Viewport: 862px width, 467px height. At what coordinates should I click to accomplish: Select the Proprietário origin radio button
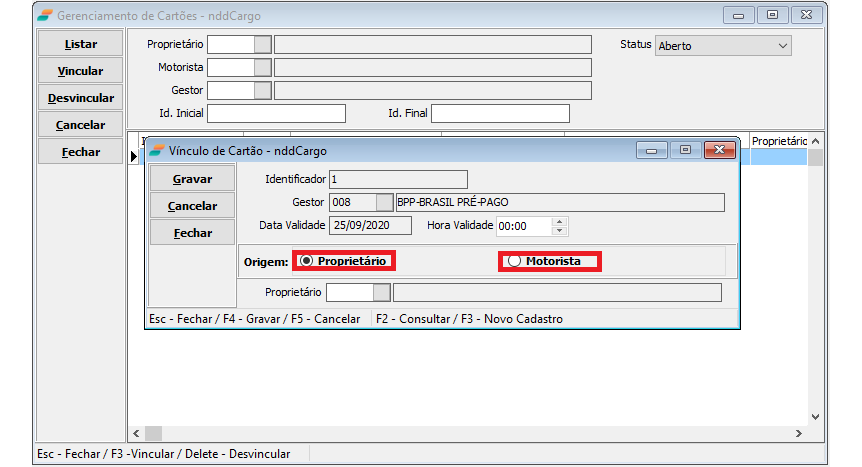tap(307, 261)
